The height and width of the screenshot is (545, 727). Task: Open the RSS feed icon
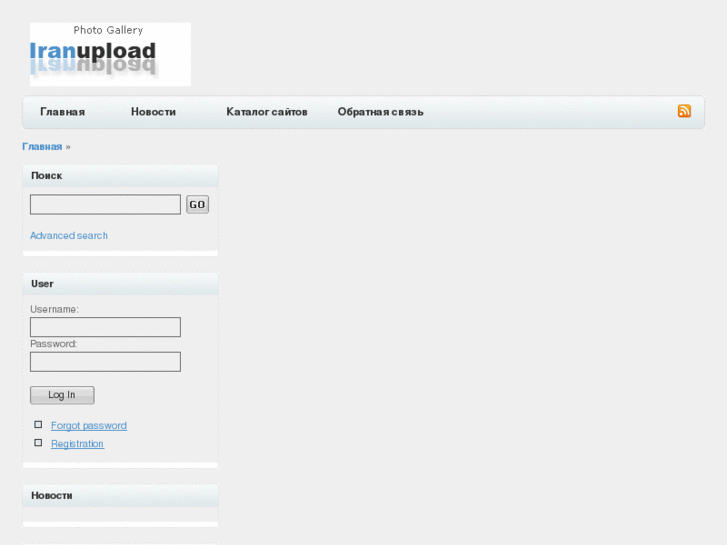coord(684,111)
